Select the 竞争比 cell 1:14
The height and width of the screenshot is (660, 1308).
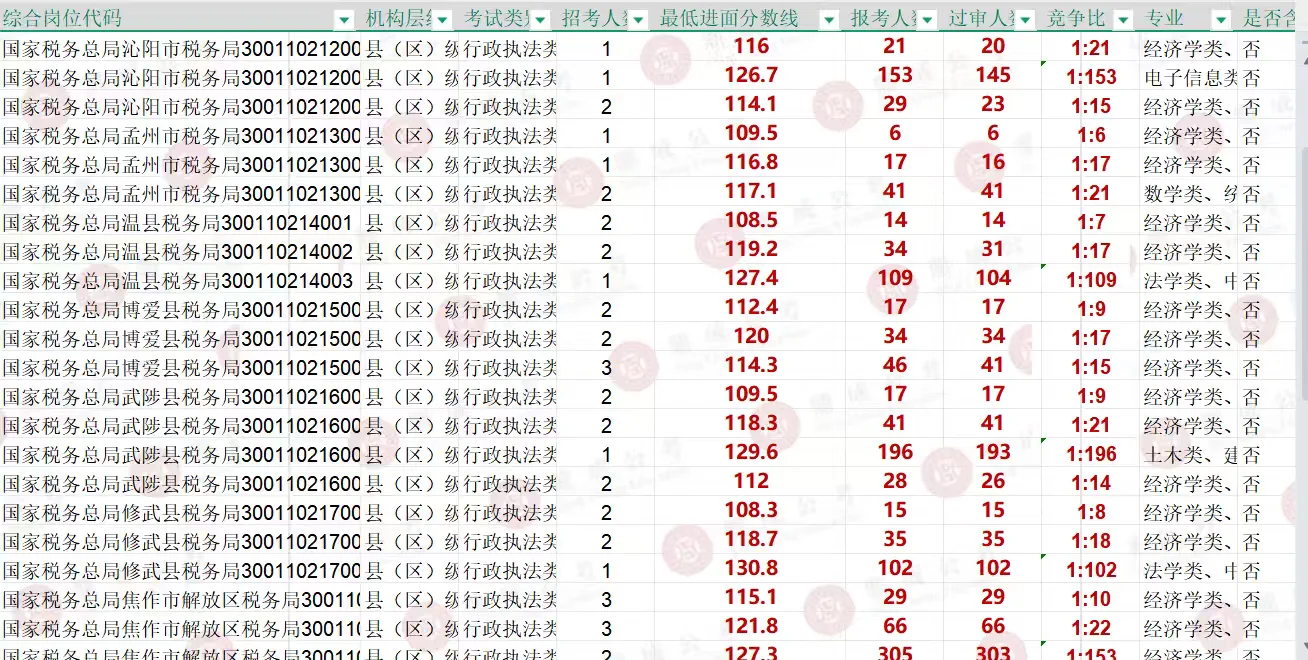pyautogui.click(x=1090, y=483)
